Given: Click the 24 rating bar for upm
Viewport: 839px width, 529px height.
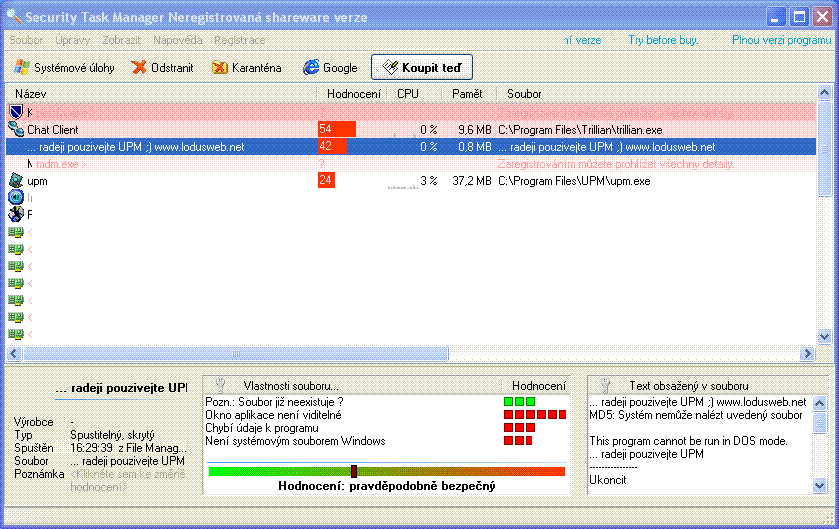Looking at the screenshot, I should click(326, 180).
